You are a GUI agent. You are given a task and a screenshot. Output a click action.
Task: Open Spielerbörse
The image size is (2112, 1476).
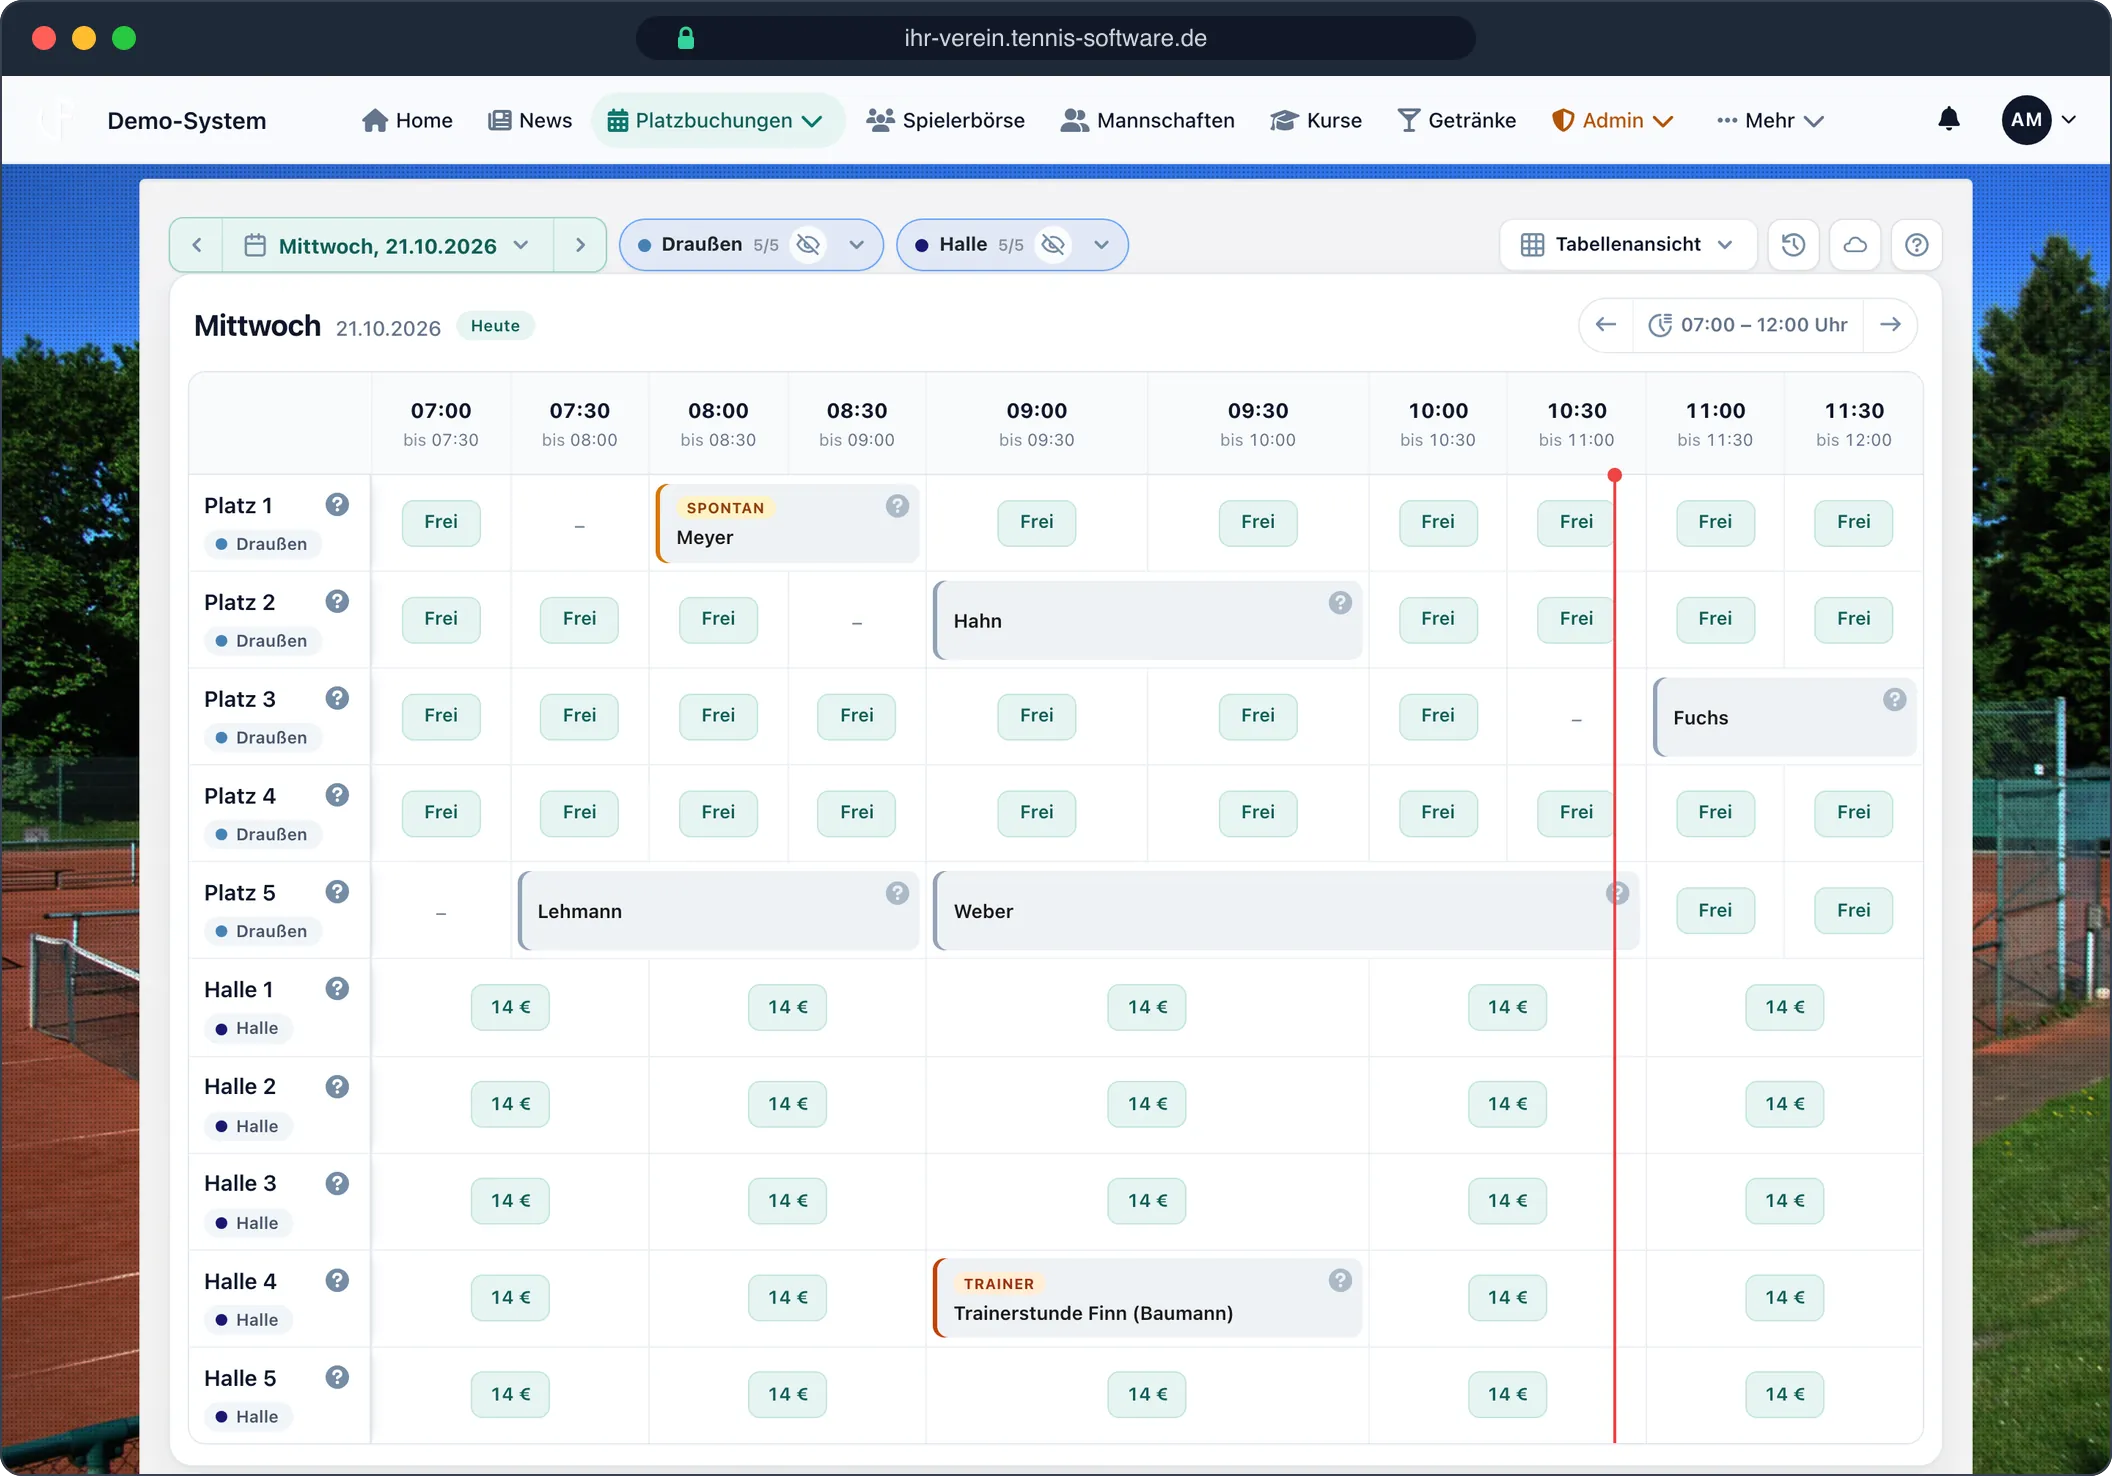[946, 120]
